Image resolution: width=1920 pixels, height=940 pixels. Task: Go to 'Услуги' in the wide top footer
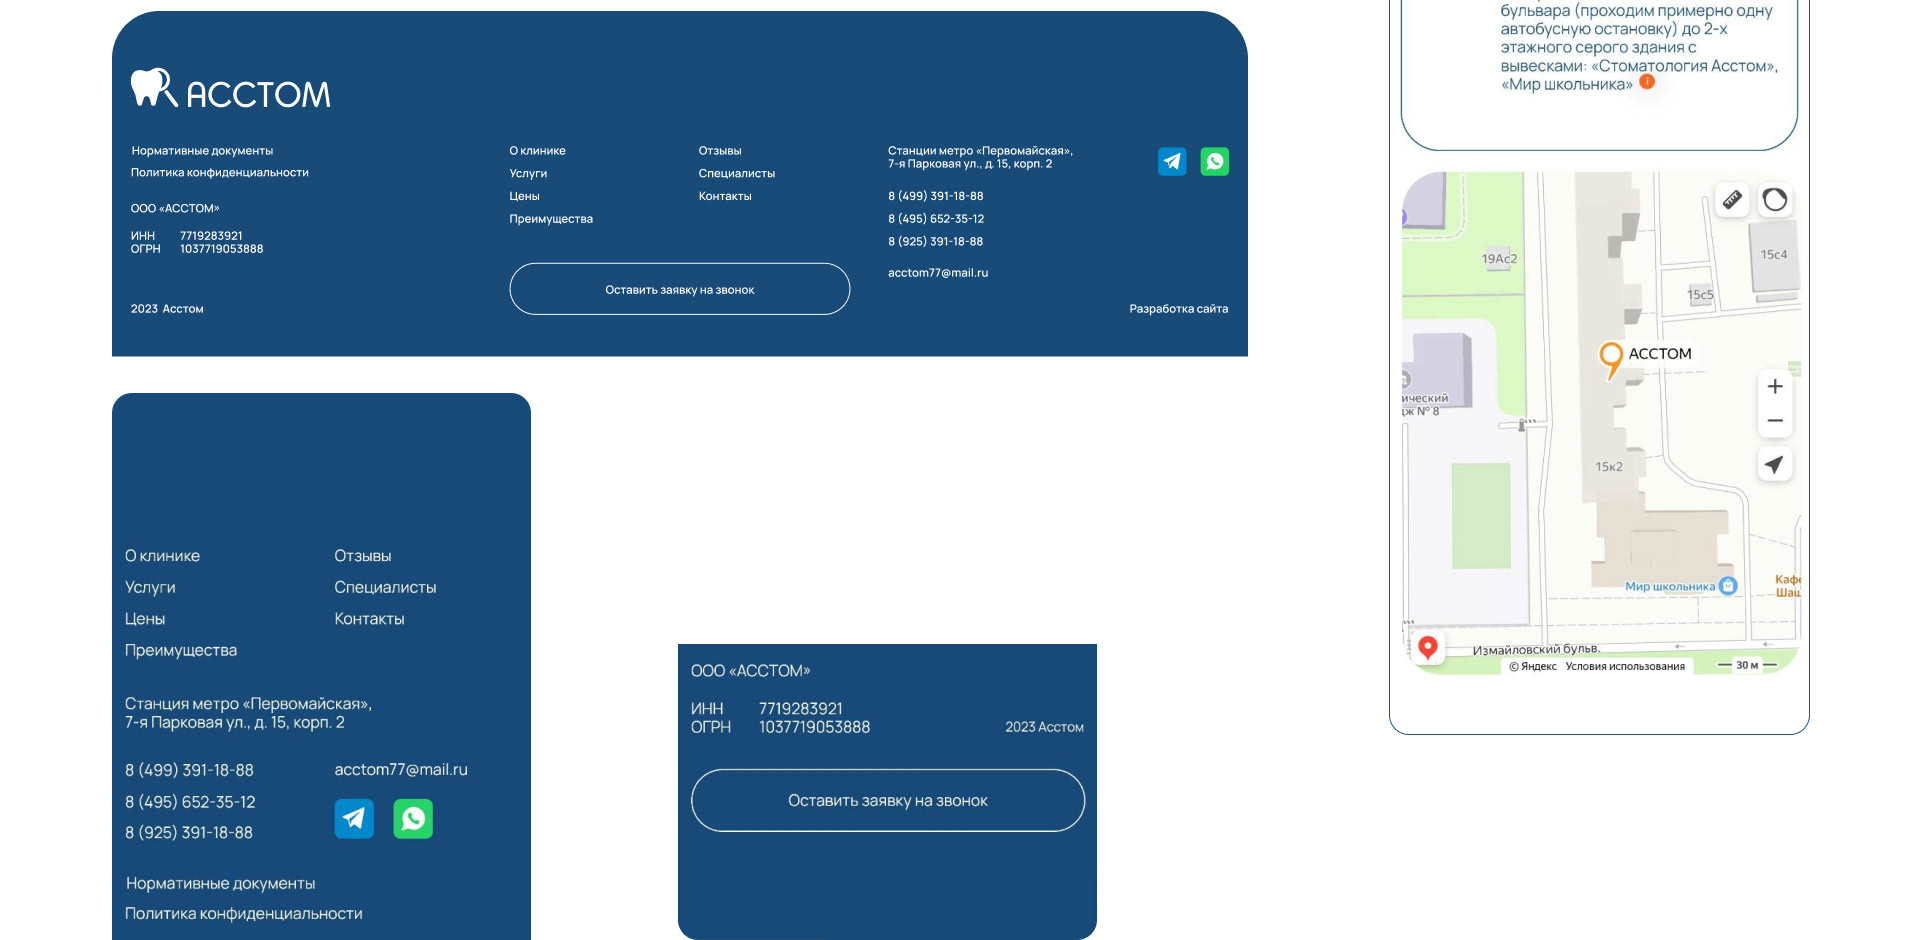point(528,174)
